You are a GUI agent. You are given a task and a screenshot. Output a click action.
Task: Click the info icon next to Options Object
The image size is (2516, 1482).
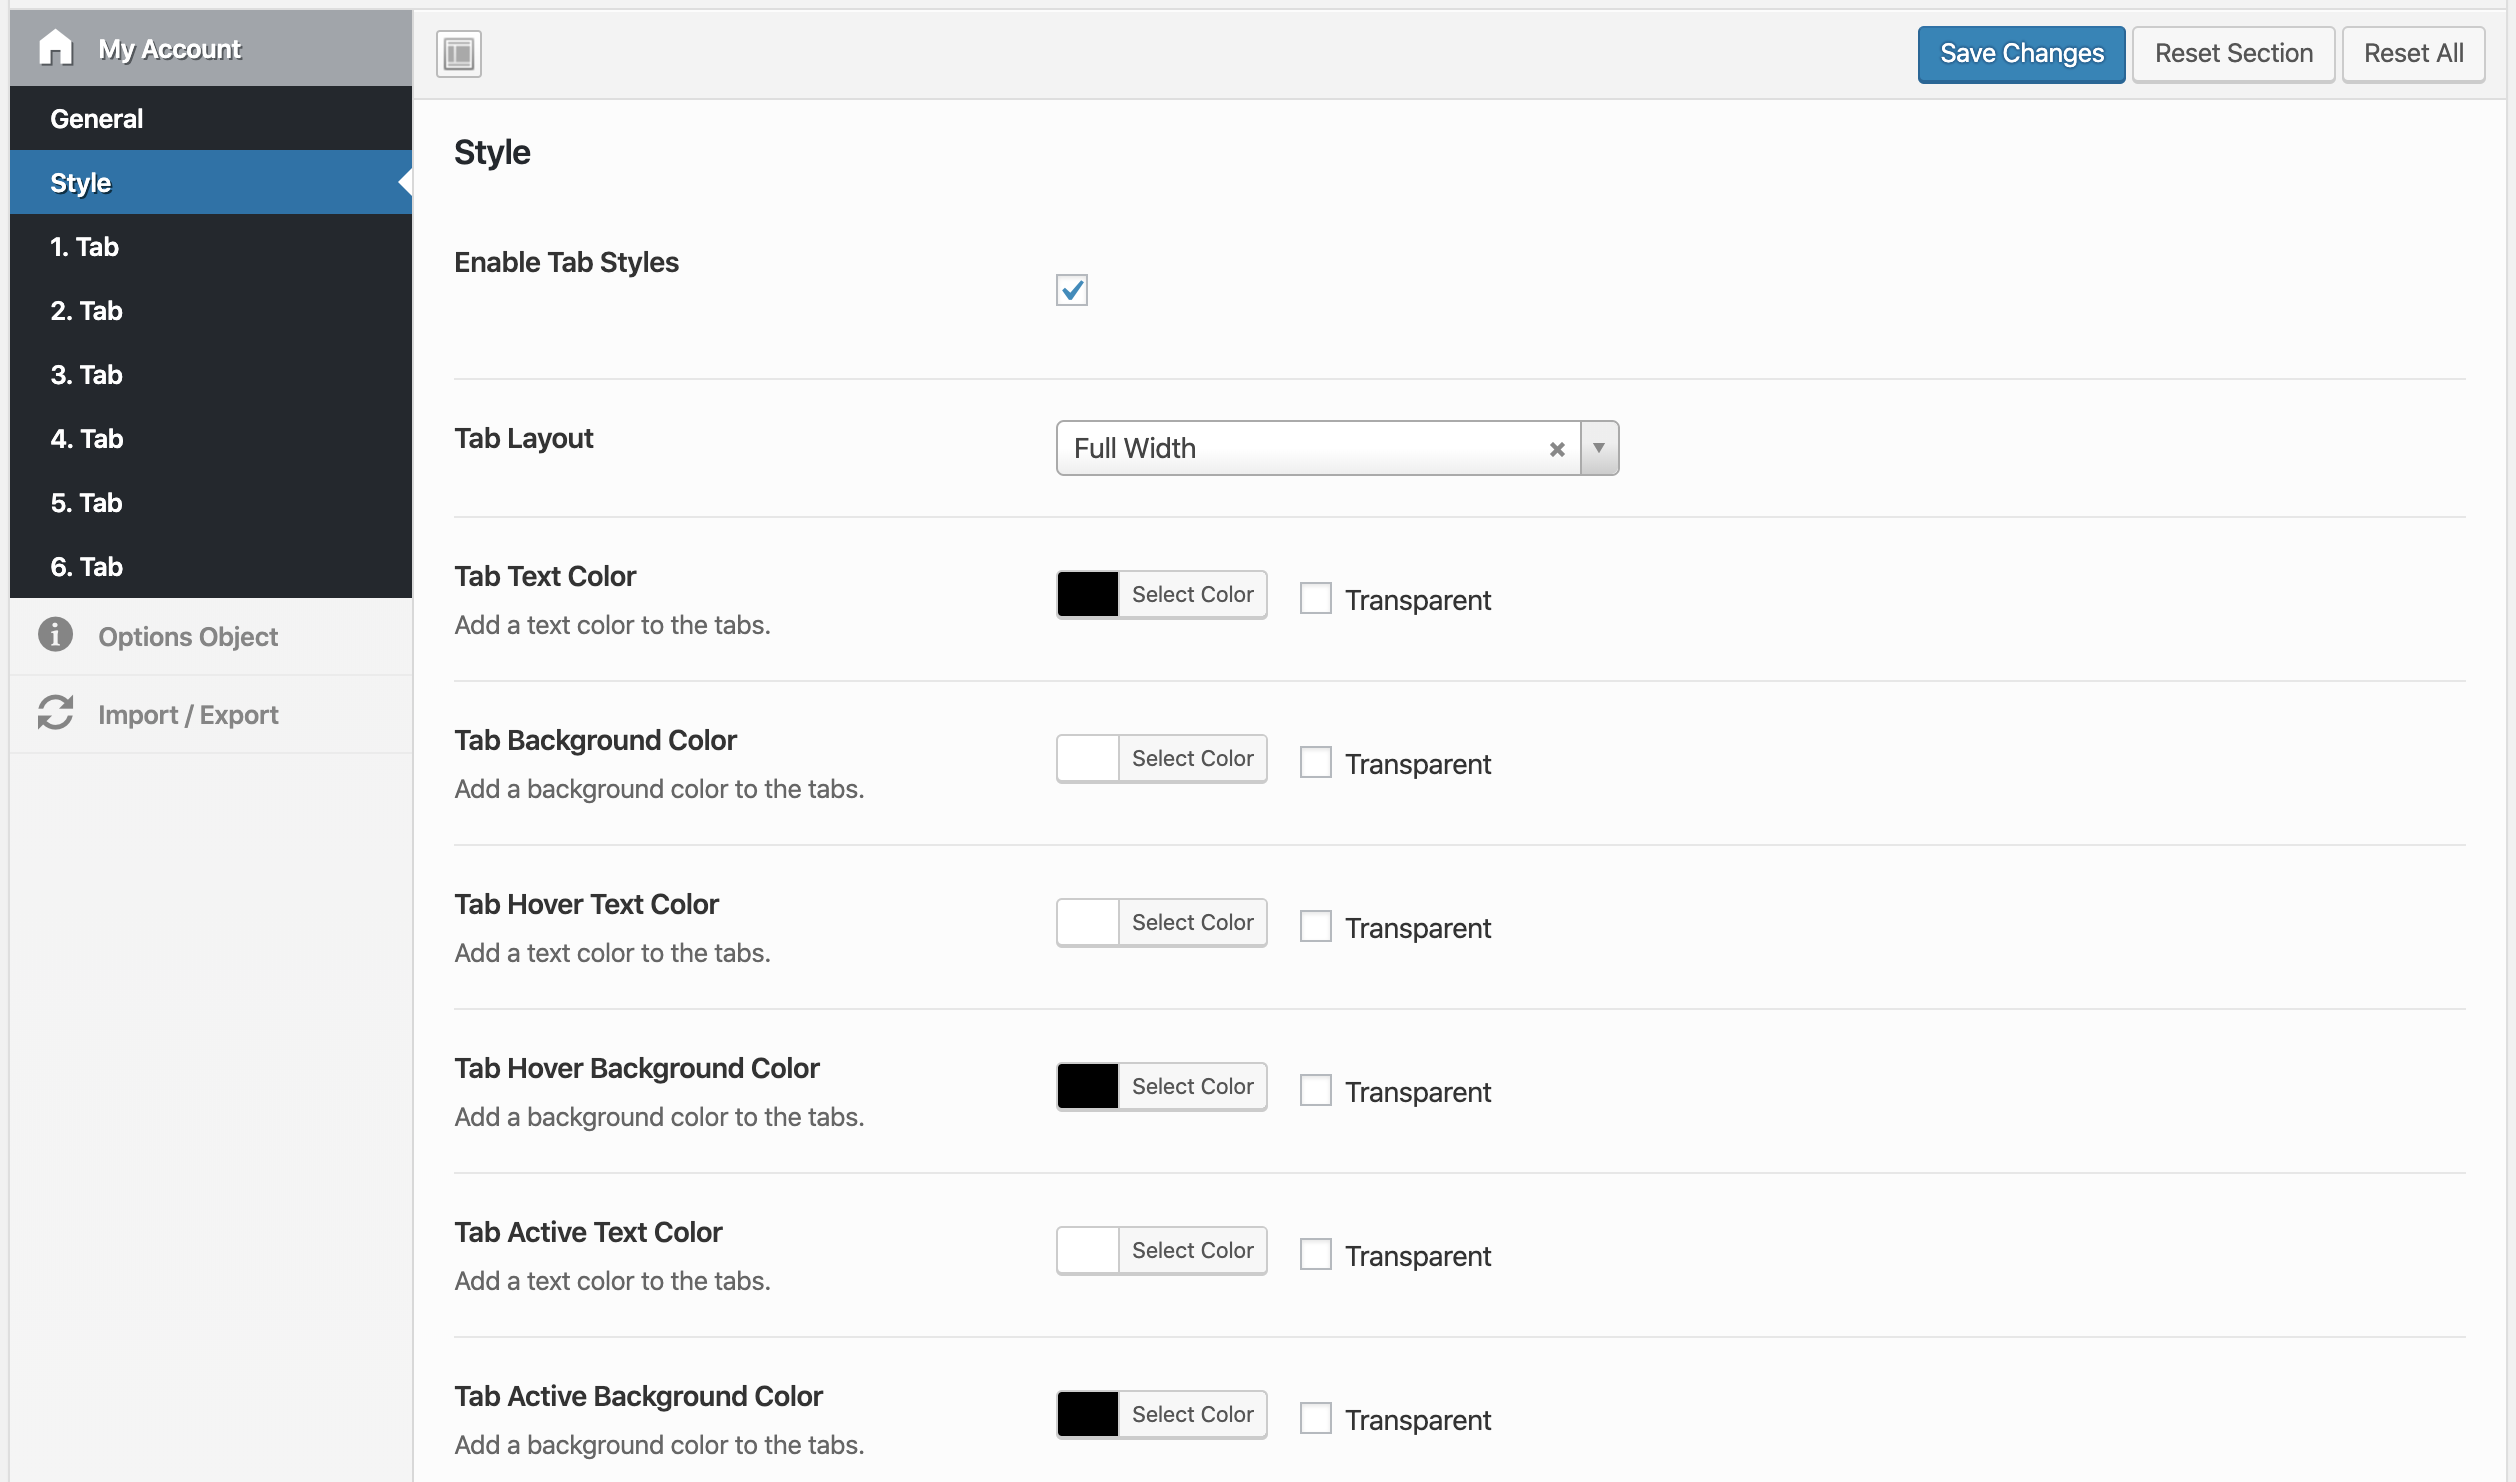tap(55, 636)
